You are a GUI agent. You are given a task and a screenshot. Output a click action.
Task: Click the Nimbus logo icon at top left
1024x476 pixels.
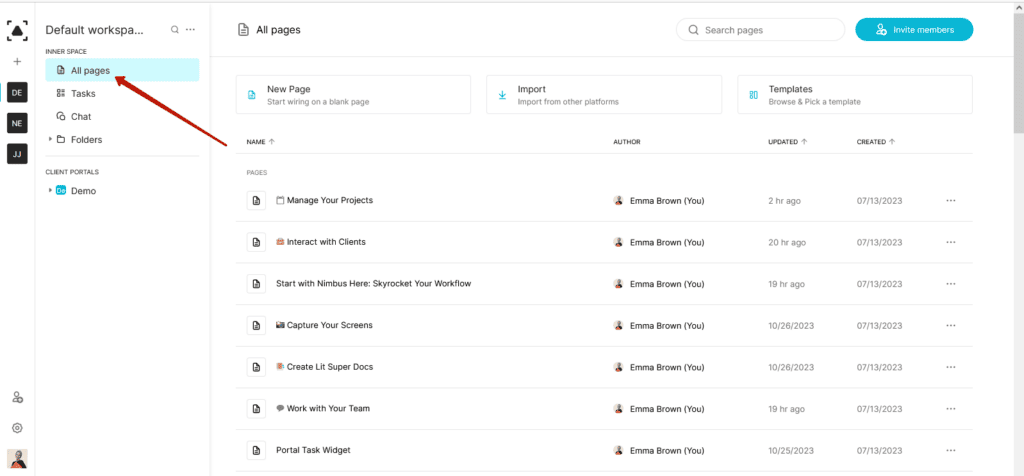tap(17, 30)
